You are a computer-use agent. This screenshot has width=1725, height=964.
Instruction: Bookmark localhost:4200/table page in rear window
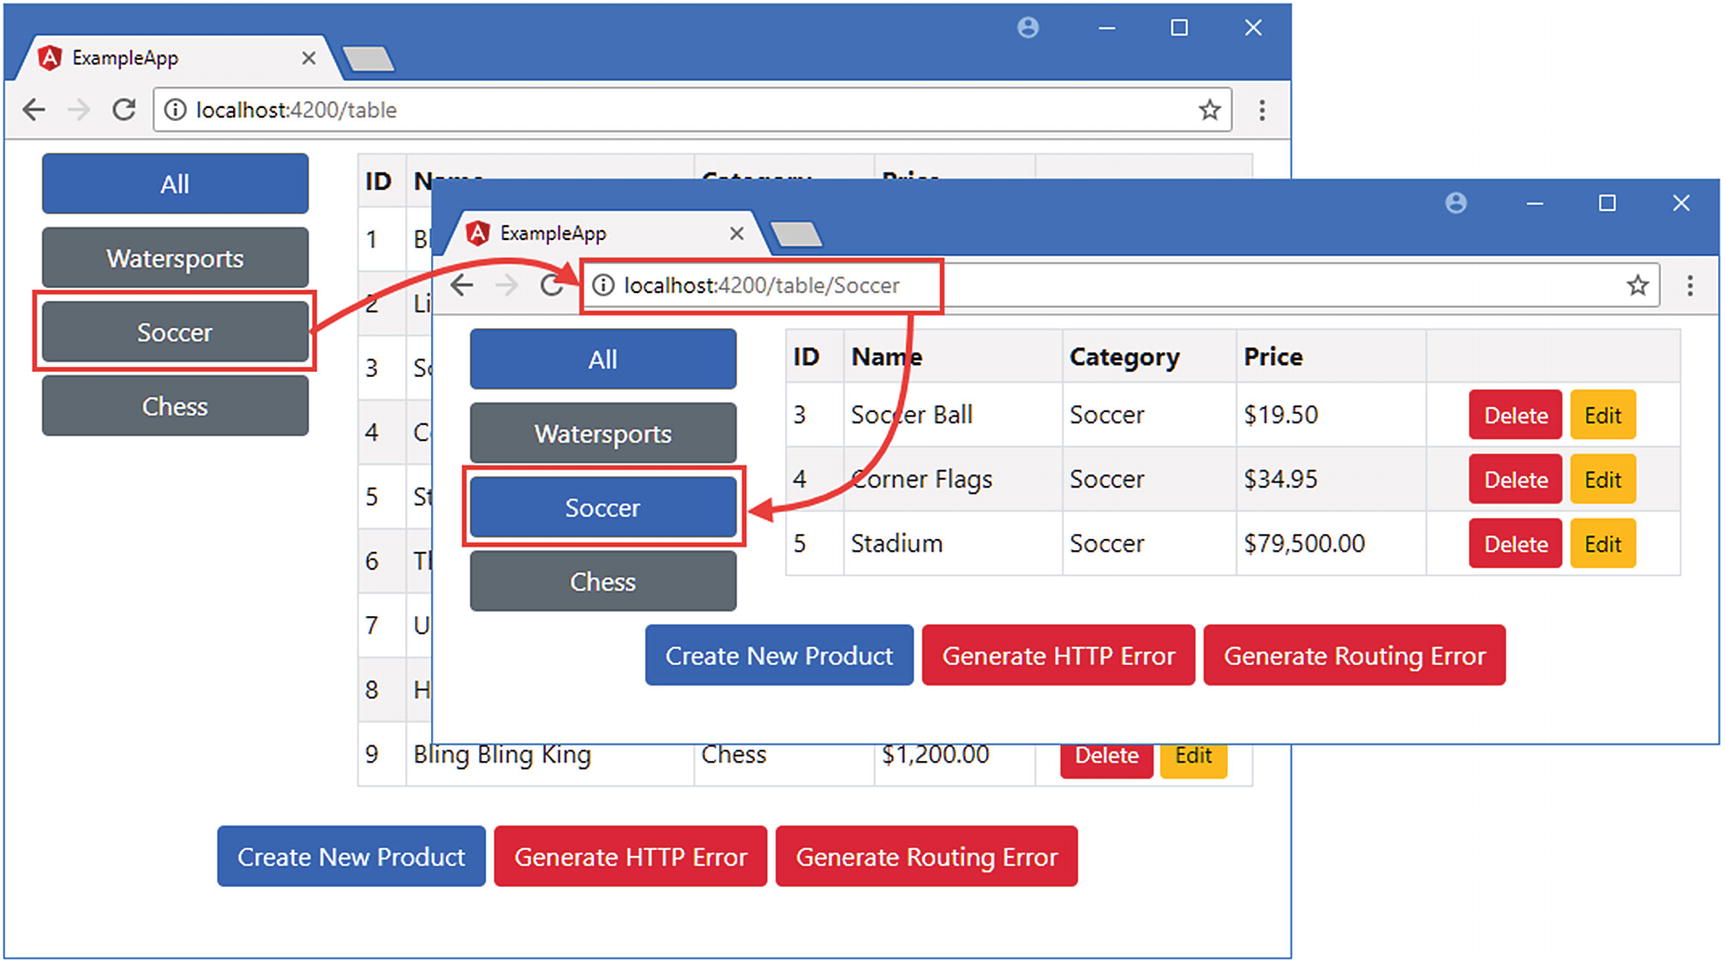tap(1210, 110)
